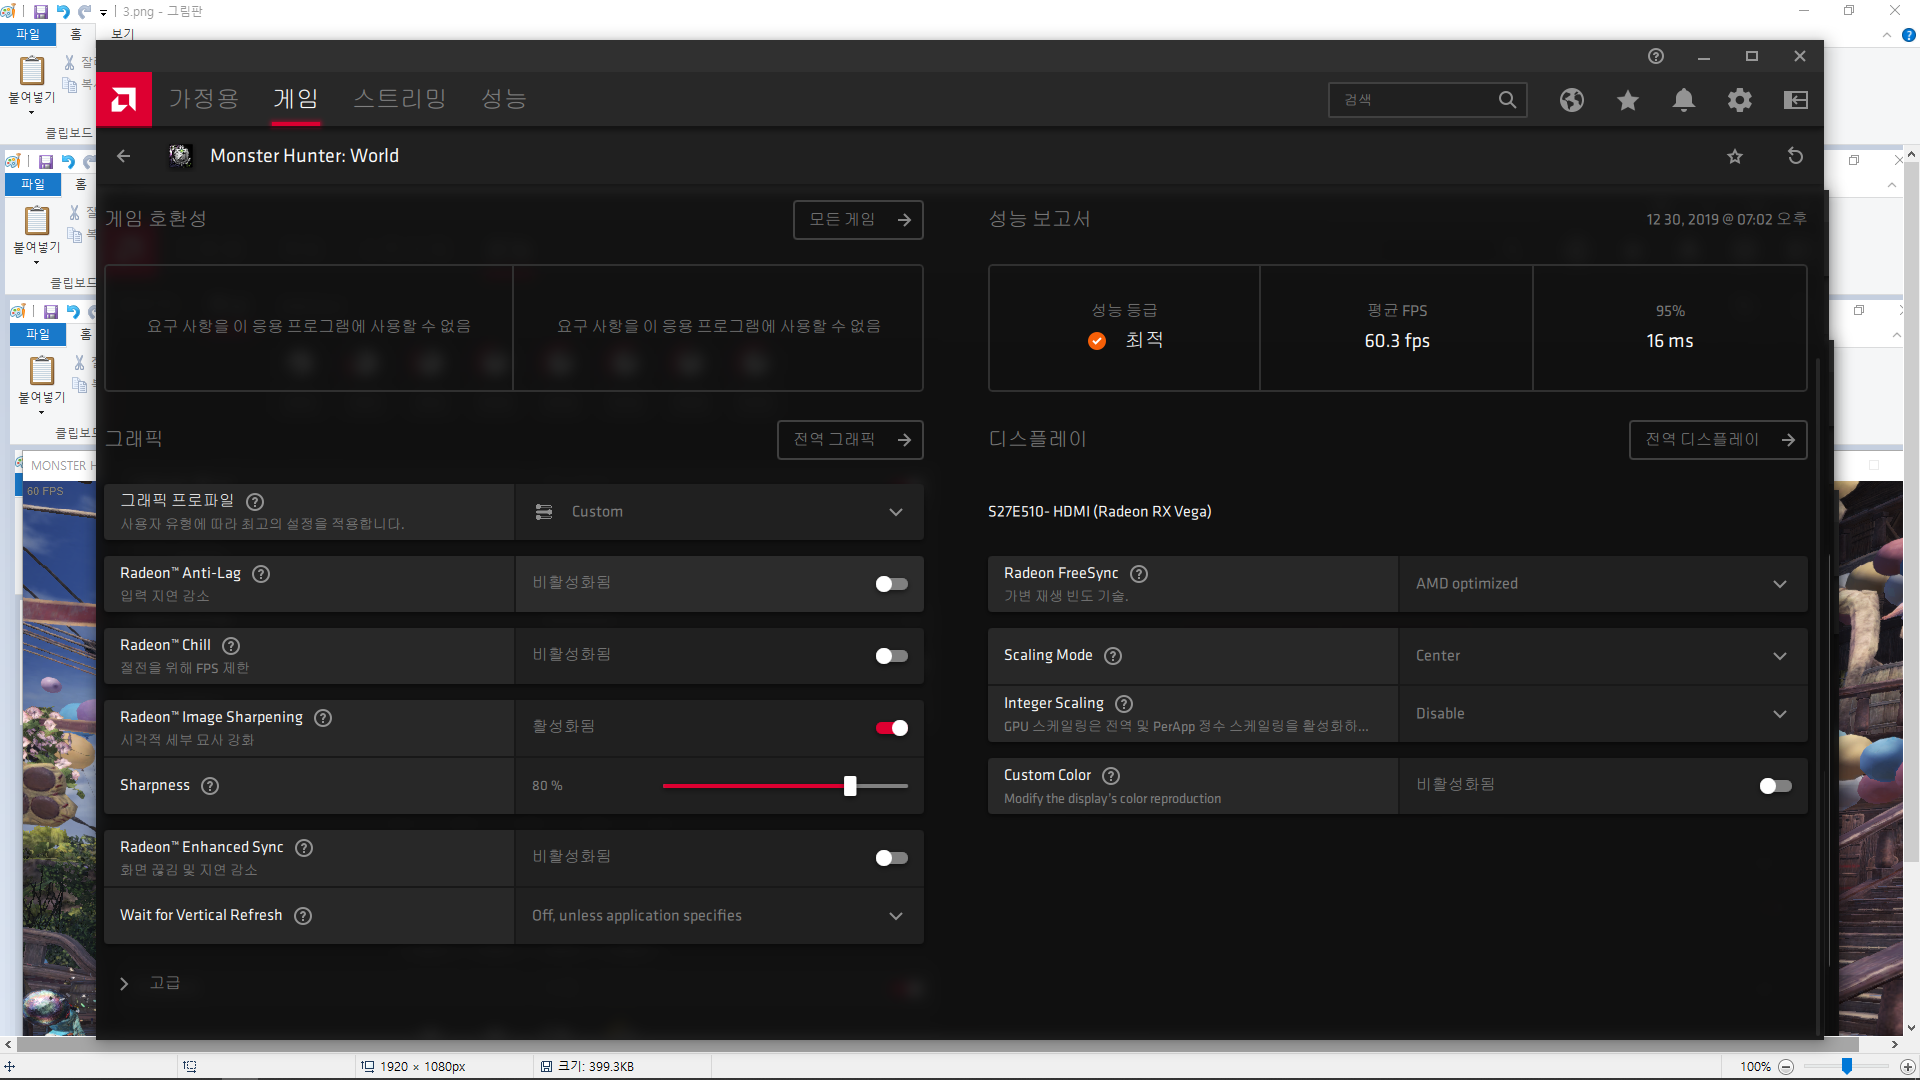Image resolution: width=1920 pixels, height=1080 pixels.
Task: Switch to the 성능 tab
Action: point(503,99)
